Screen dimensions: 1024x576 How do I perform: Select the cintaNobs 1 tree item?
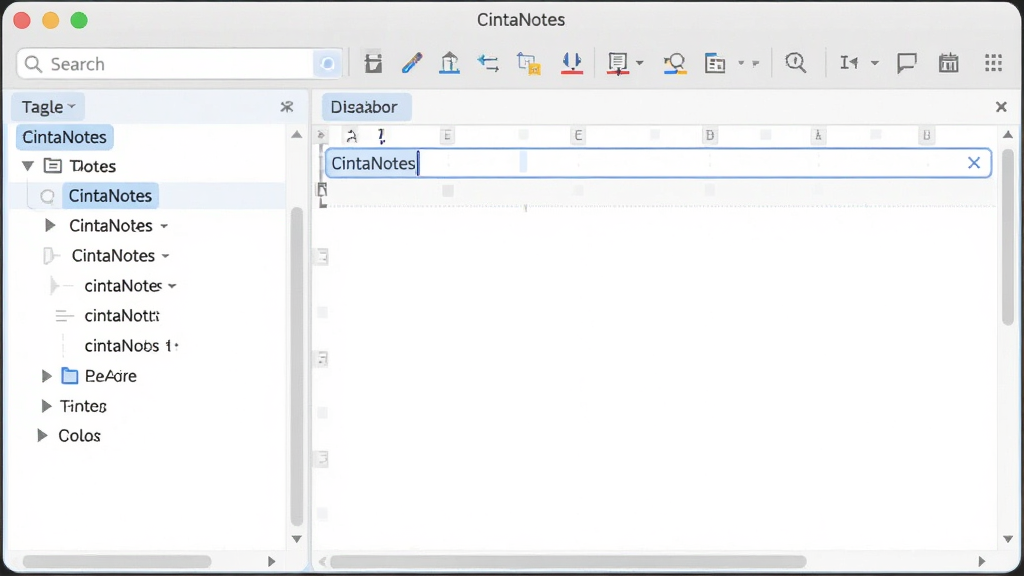click(x=131, y=346)
